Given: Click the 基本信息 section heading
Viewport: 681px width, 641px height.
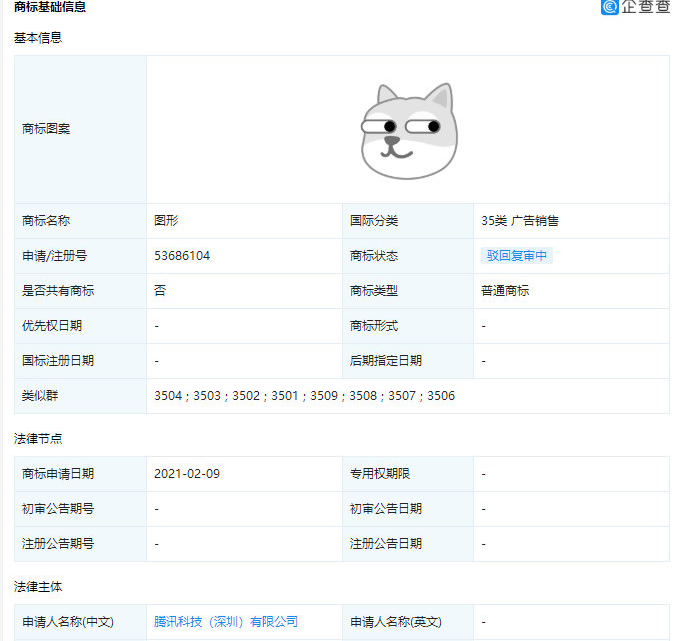Looking at the screenshot, I should point(38,38).
